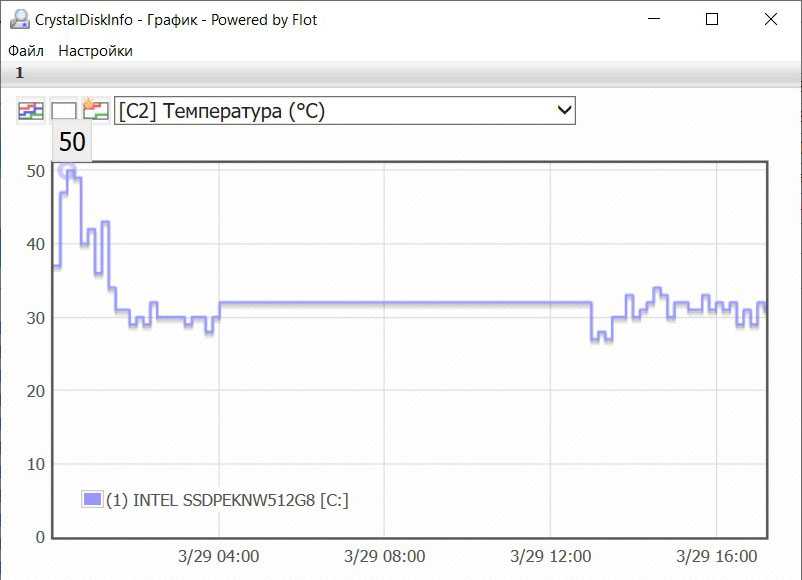Click the 50 value tooltip
802x580 pixels.
(72, 143)
